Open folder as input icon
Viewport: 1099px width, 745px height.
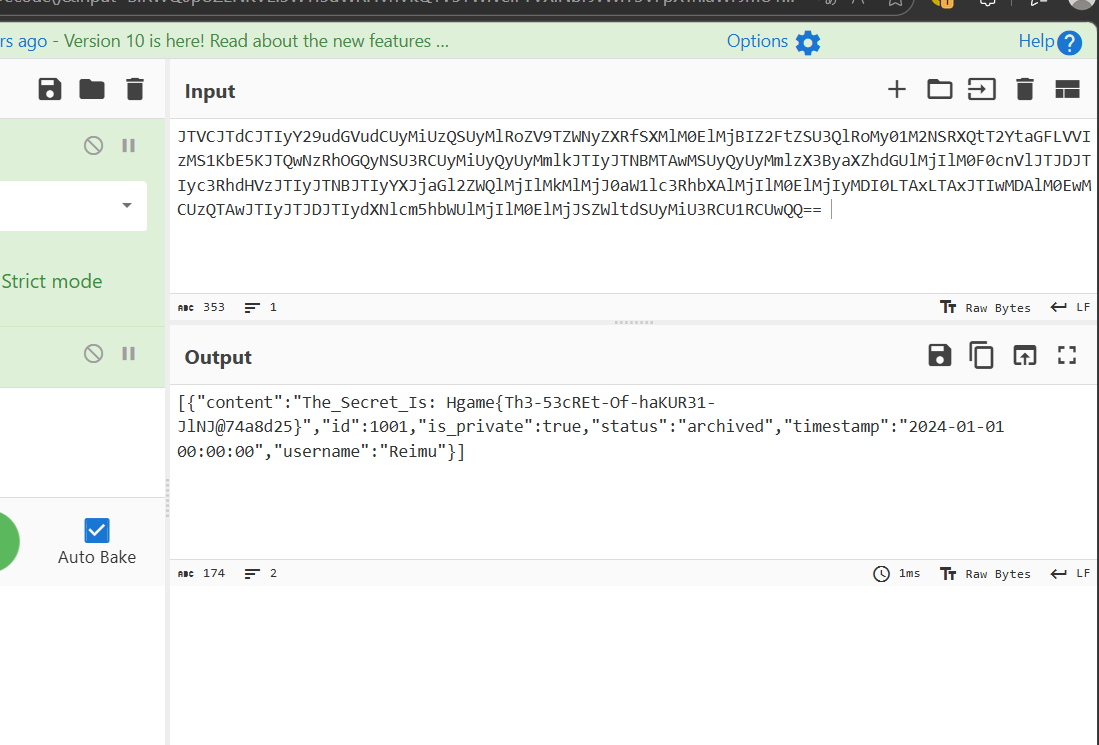[939, 90]
